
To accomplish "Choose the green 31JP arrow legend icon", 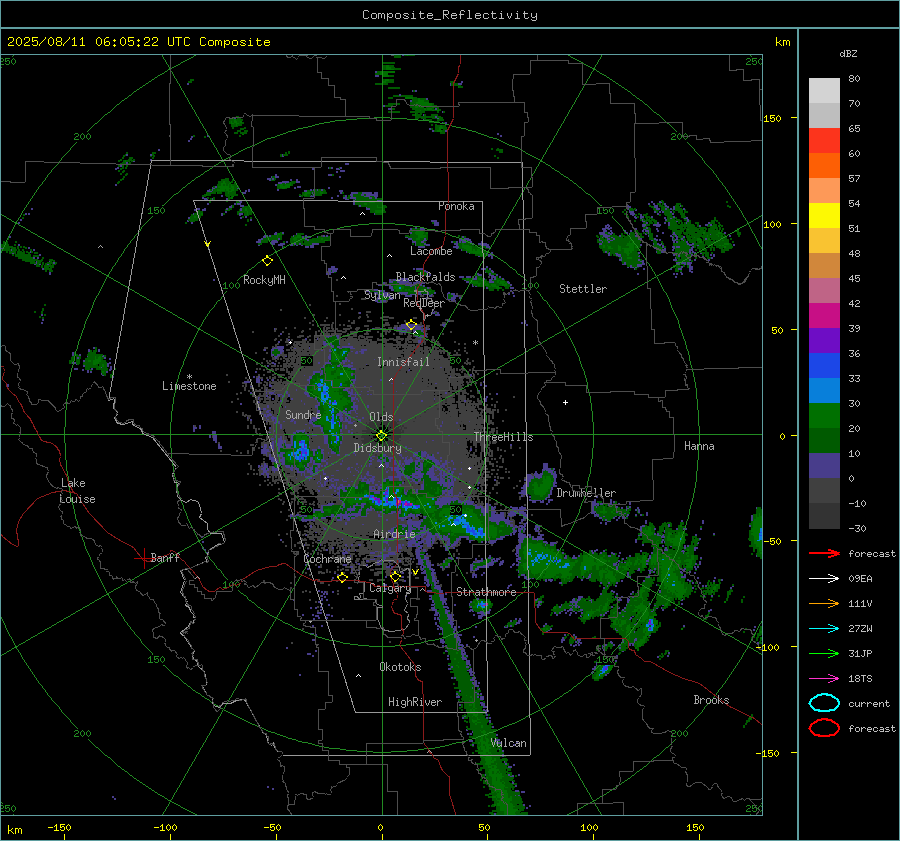I will [x=824, y=653].
